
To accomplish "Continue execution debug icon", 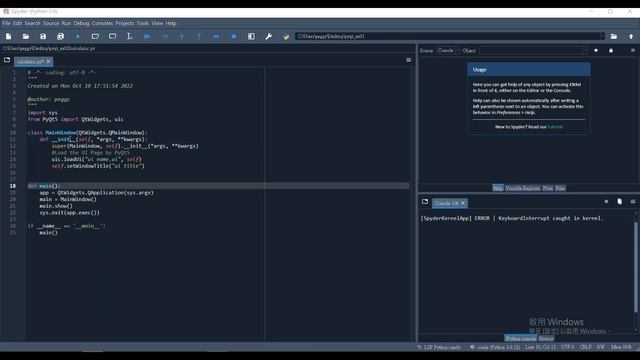I will coord(216,36).
